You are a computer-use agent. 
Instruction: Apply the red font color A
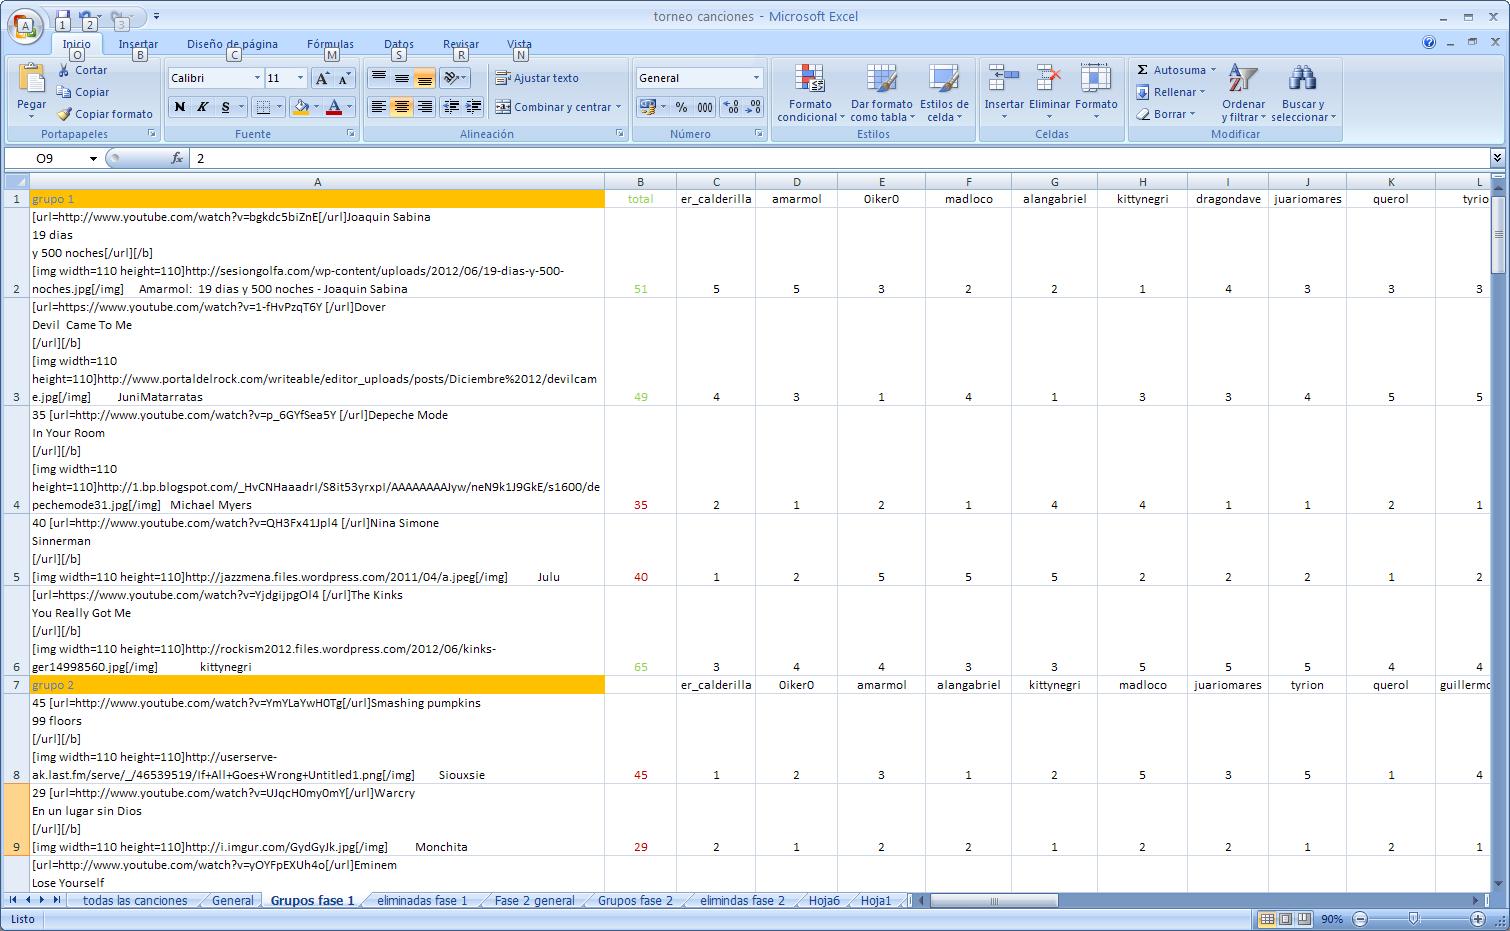click(x=334, y=107)
